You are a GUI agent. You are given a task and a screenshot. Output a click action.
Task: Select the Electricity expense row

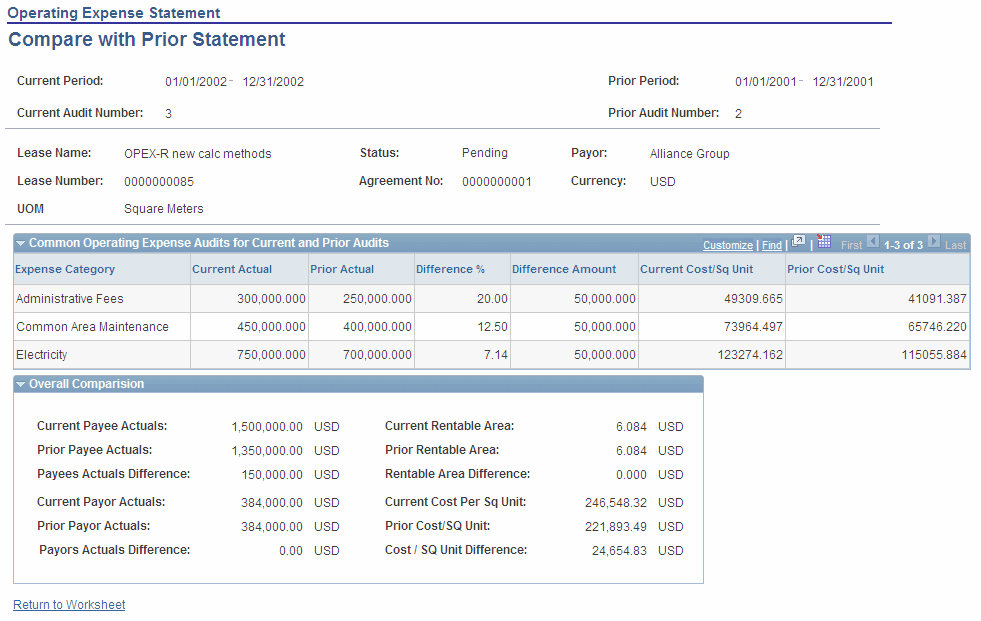pyautogui.click(x=44, y=355)
